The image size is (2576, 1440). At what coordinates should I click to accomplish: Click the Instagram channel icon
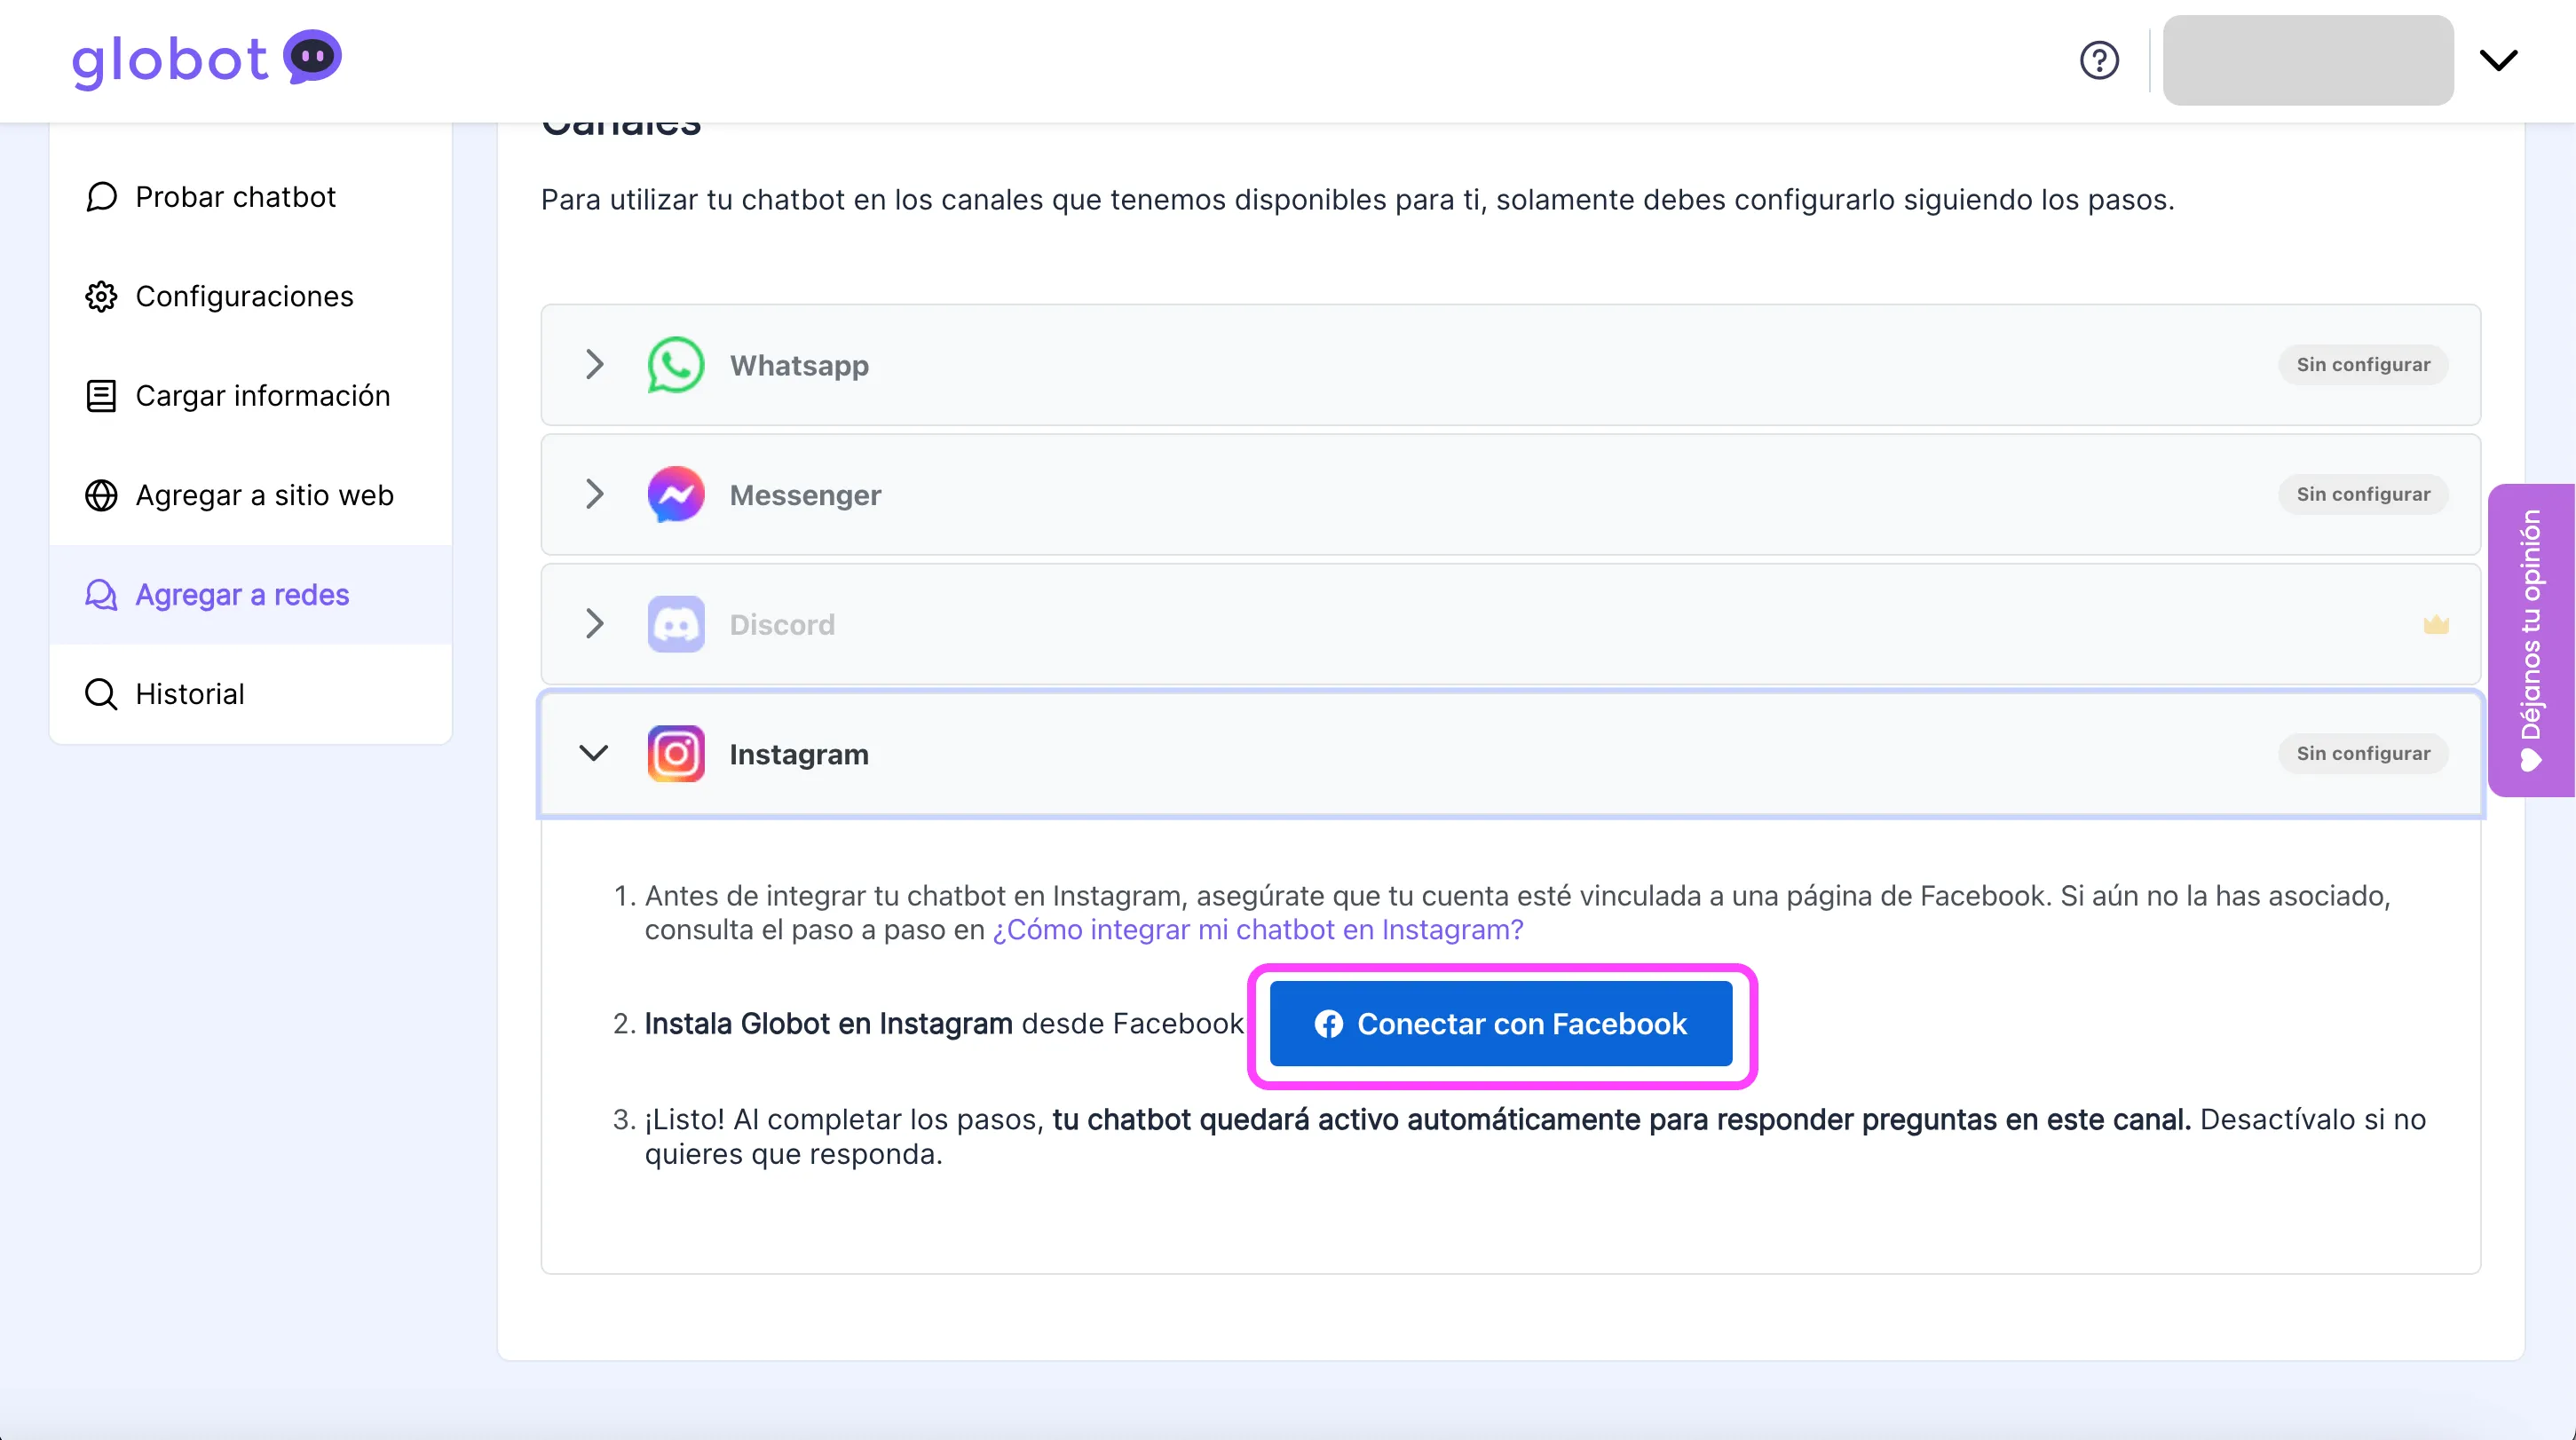(x=675, y=754)
